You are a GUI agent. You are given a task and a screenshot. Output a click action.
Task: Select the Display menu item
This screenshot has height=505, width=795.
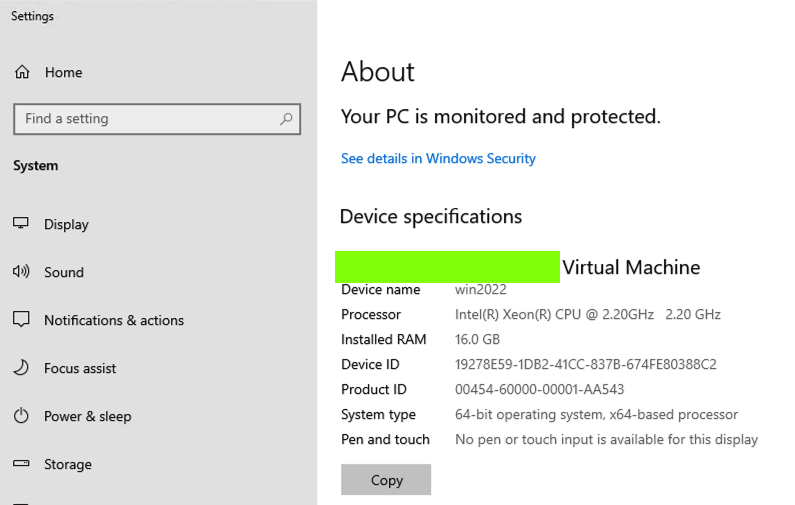(66, 224)
